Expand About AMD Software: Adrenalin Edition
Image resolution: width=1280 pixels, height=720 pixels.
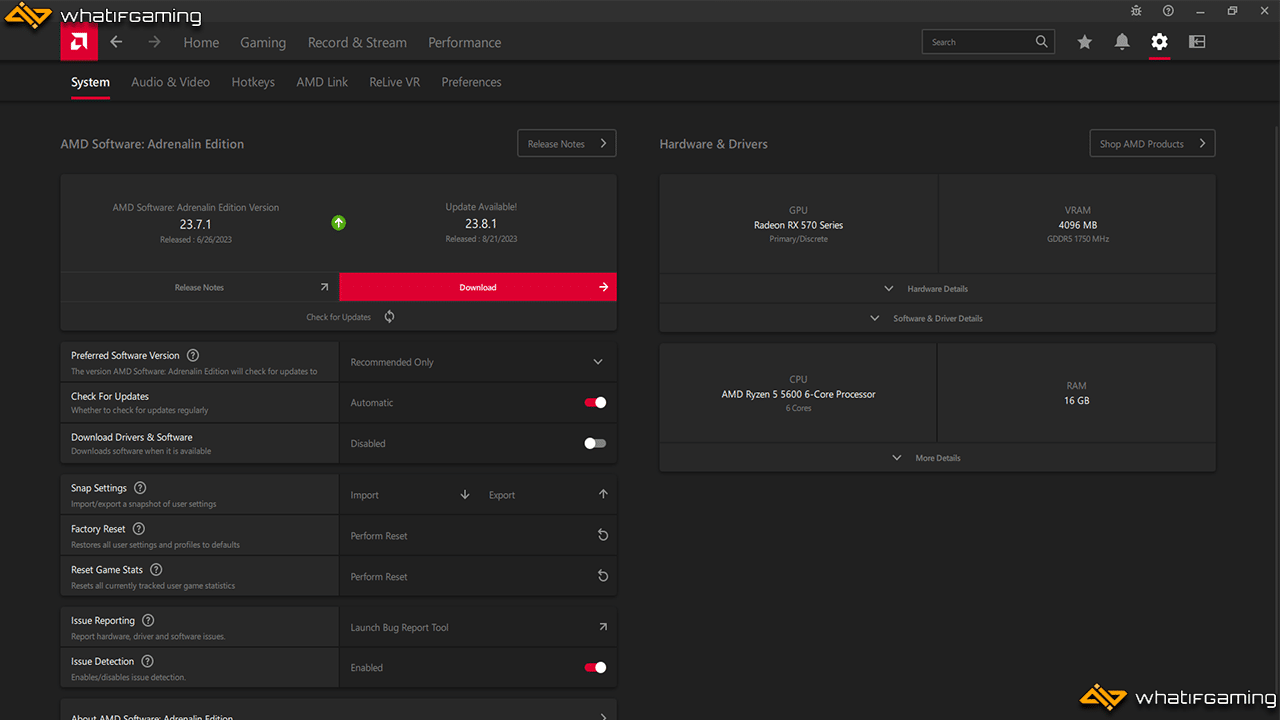click(x=338, y=712)
